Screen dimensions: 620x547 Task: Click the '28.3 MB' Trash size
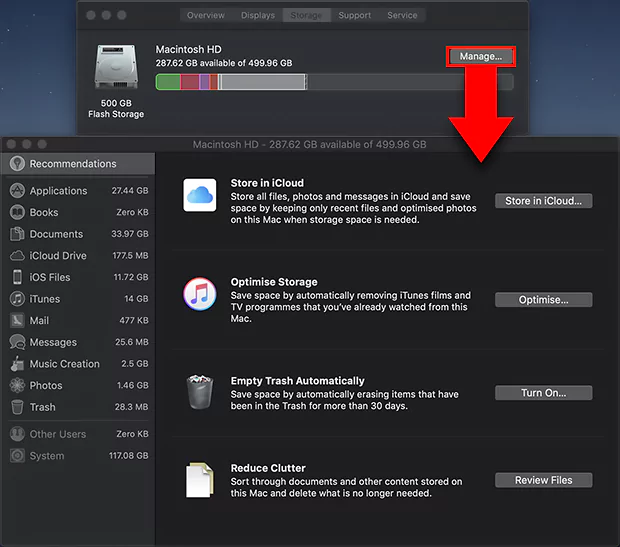(x=132, y=407)
